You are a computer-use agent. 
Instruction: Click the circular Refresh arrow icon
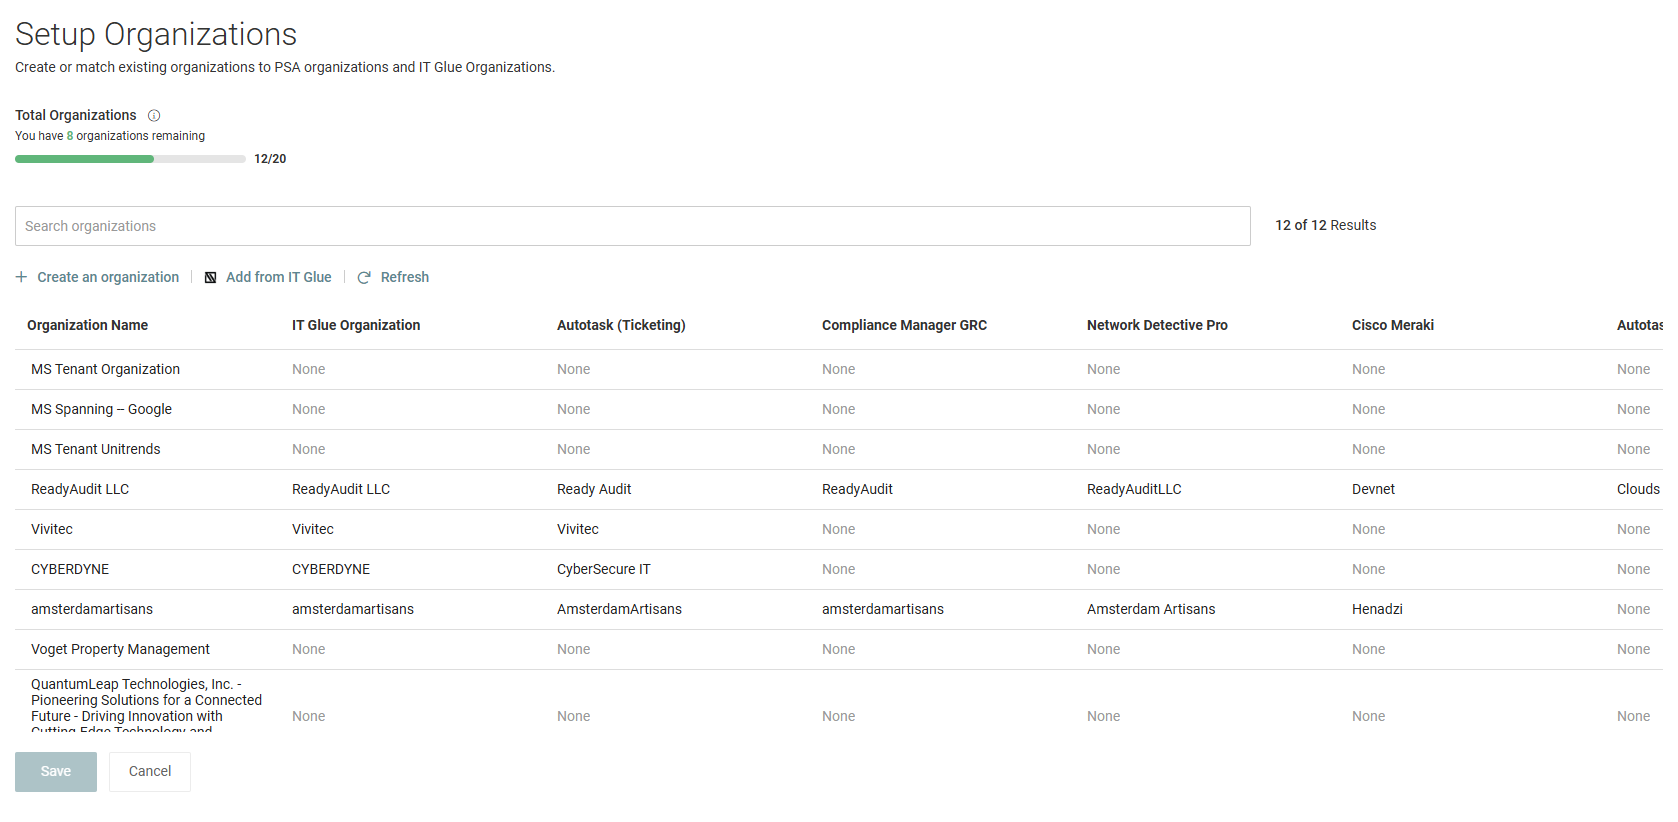[x=364, y=278]
